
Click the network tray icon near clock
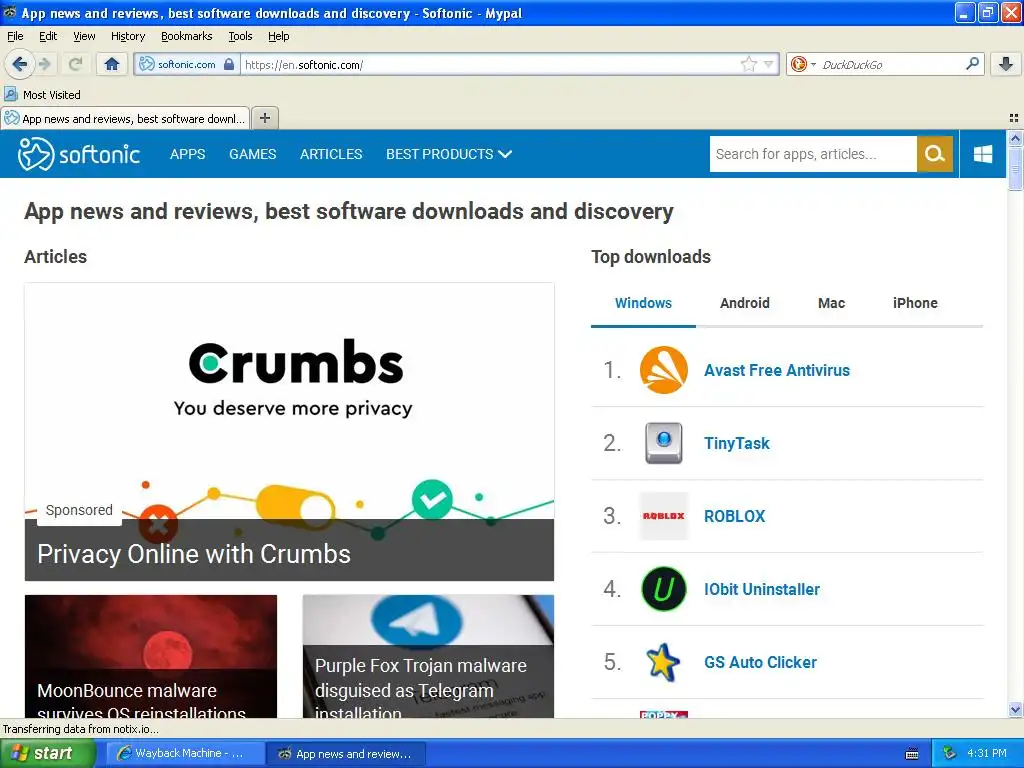tap(950, 753)
